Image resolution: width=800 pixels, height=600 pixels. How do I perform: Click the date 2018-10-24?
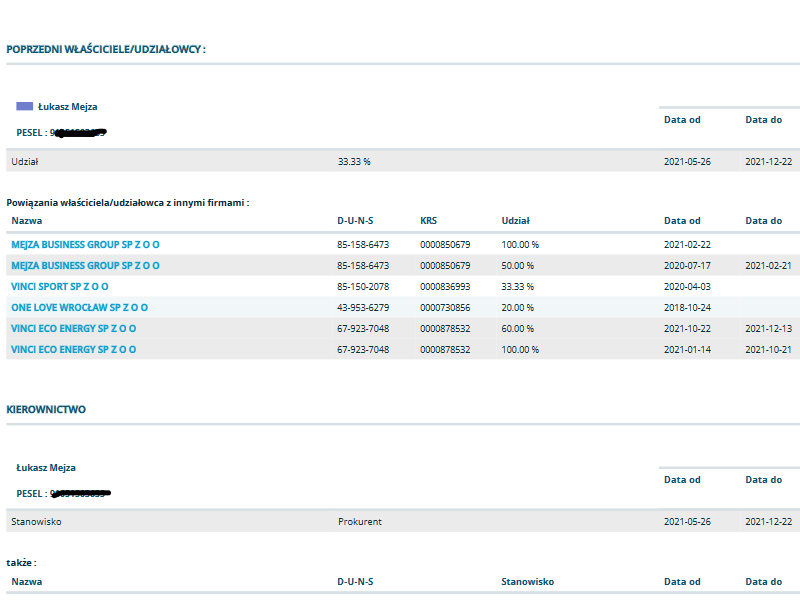coord(687,308)
